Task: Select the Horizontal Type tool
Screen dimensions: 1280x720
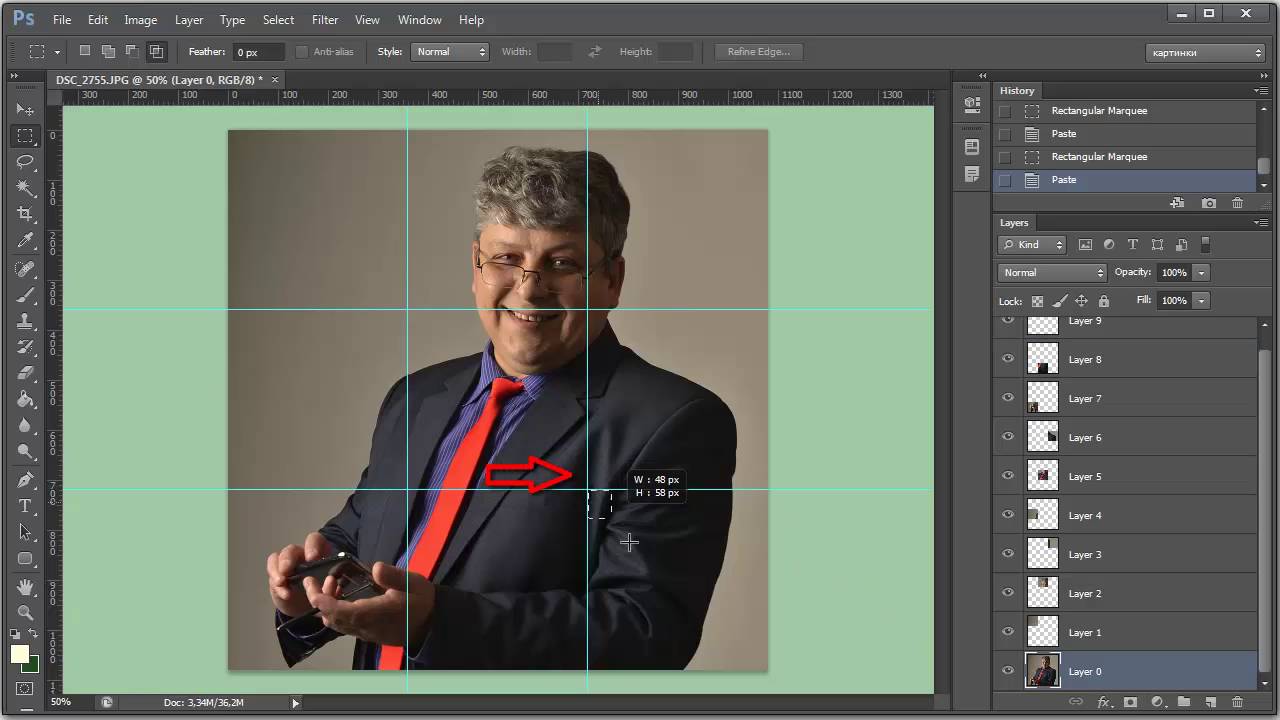Action: pos(25,506)
